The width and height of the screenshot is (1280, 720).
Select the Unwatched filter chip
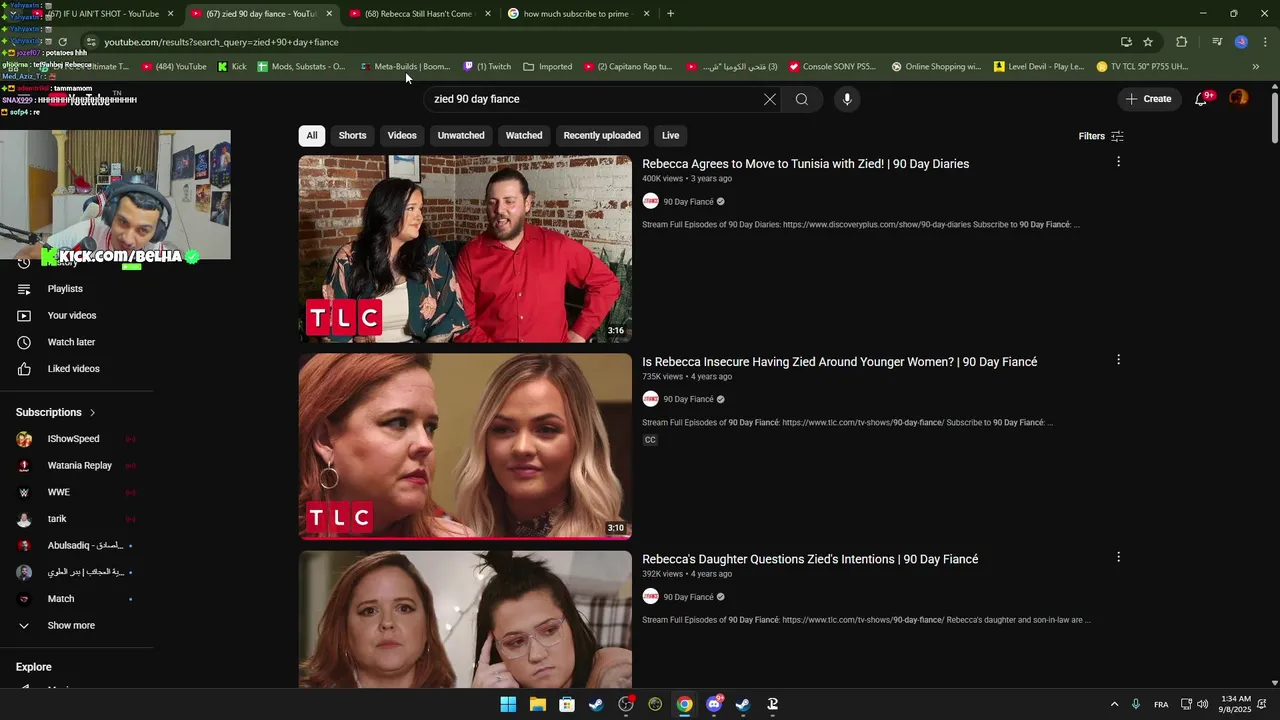coord(461,136)
